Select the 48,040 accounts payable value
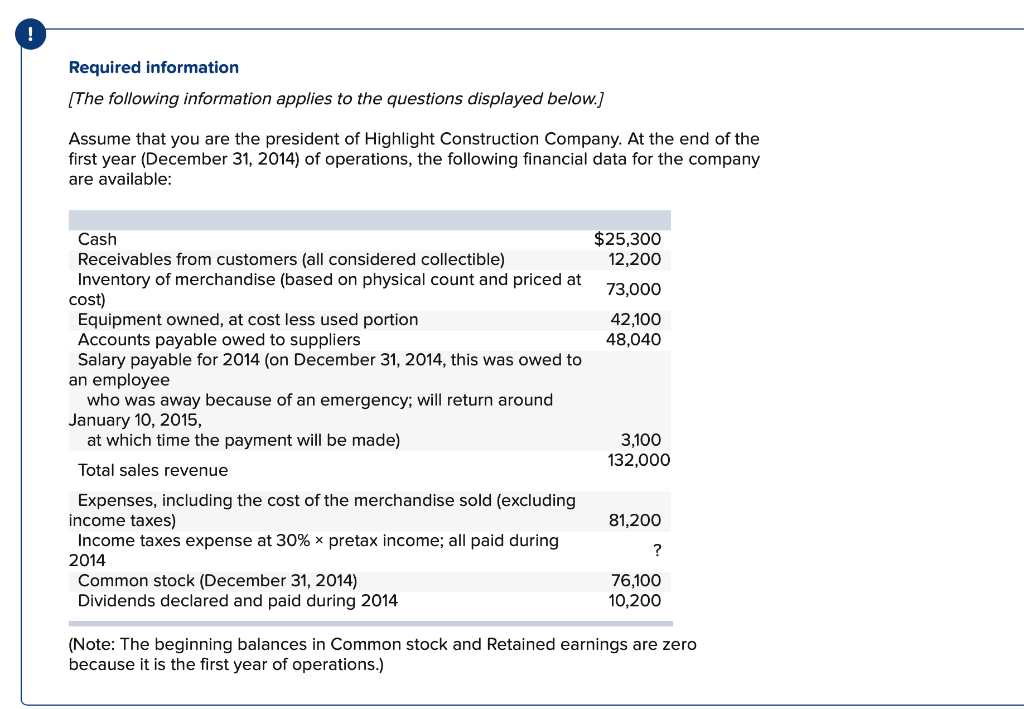Image resolution: width=1024 pixels, height=709 pixels. click(633, 339)
